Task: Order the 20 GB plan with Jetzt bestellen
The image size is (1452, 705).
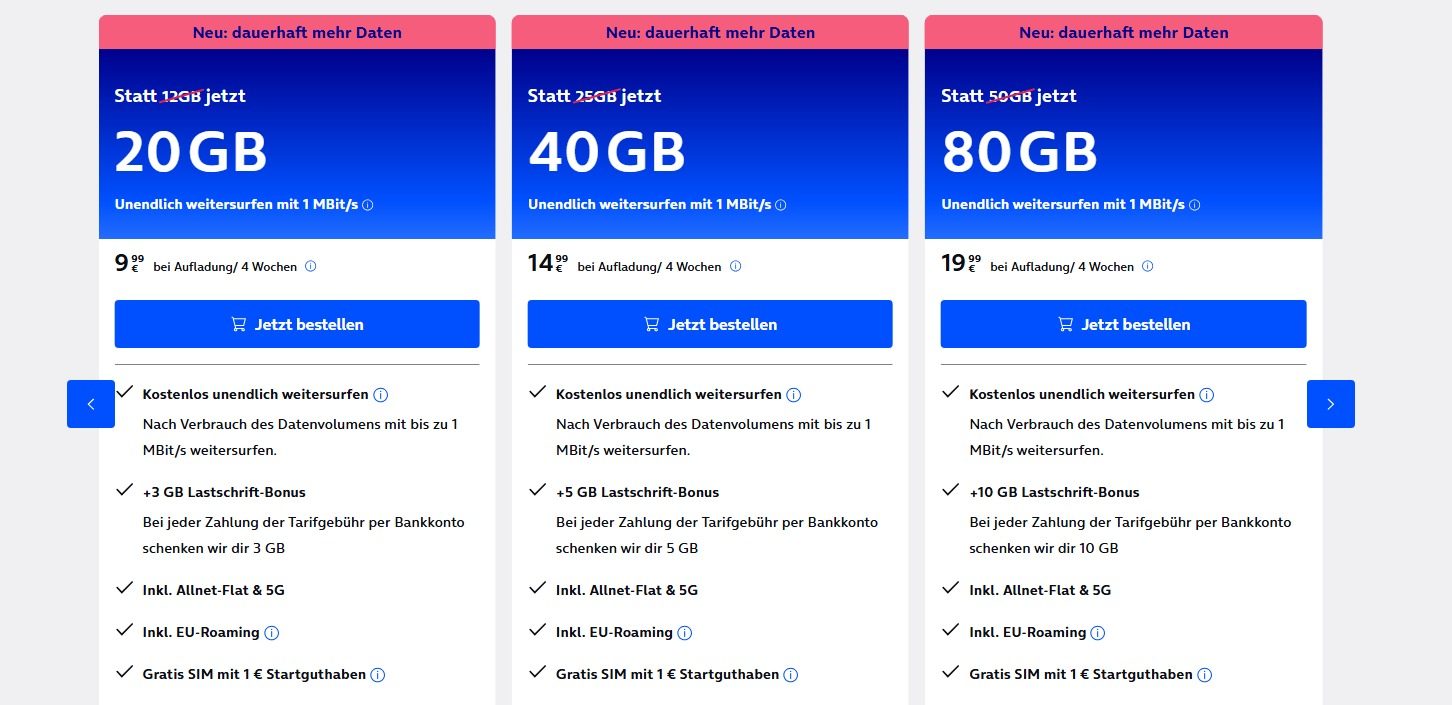Action: tap(297, 324)
